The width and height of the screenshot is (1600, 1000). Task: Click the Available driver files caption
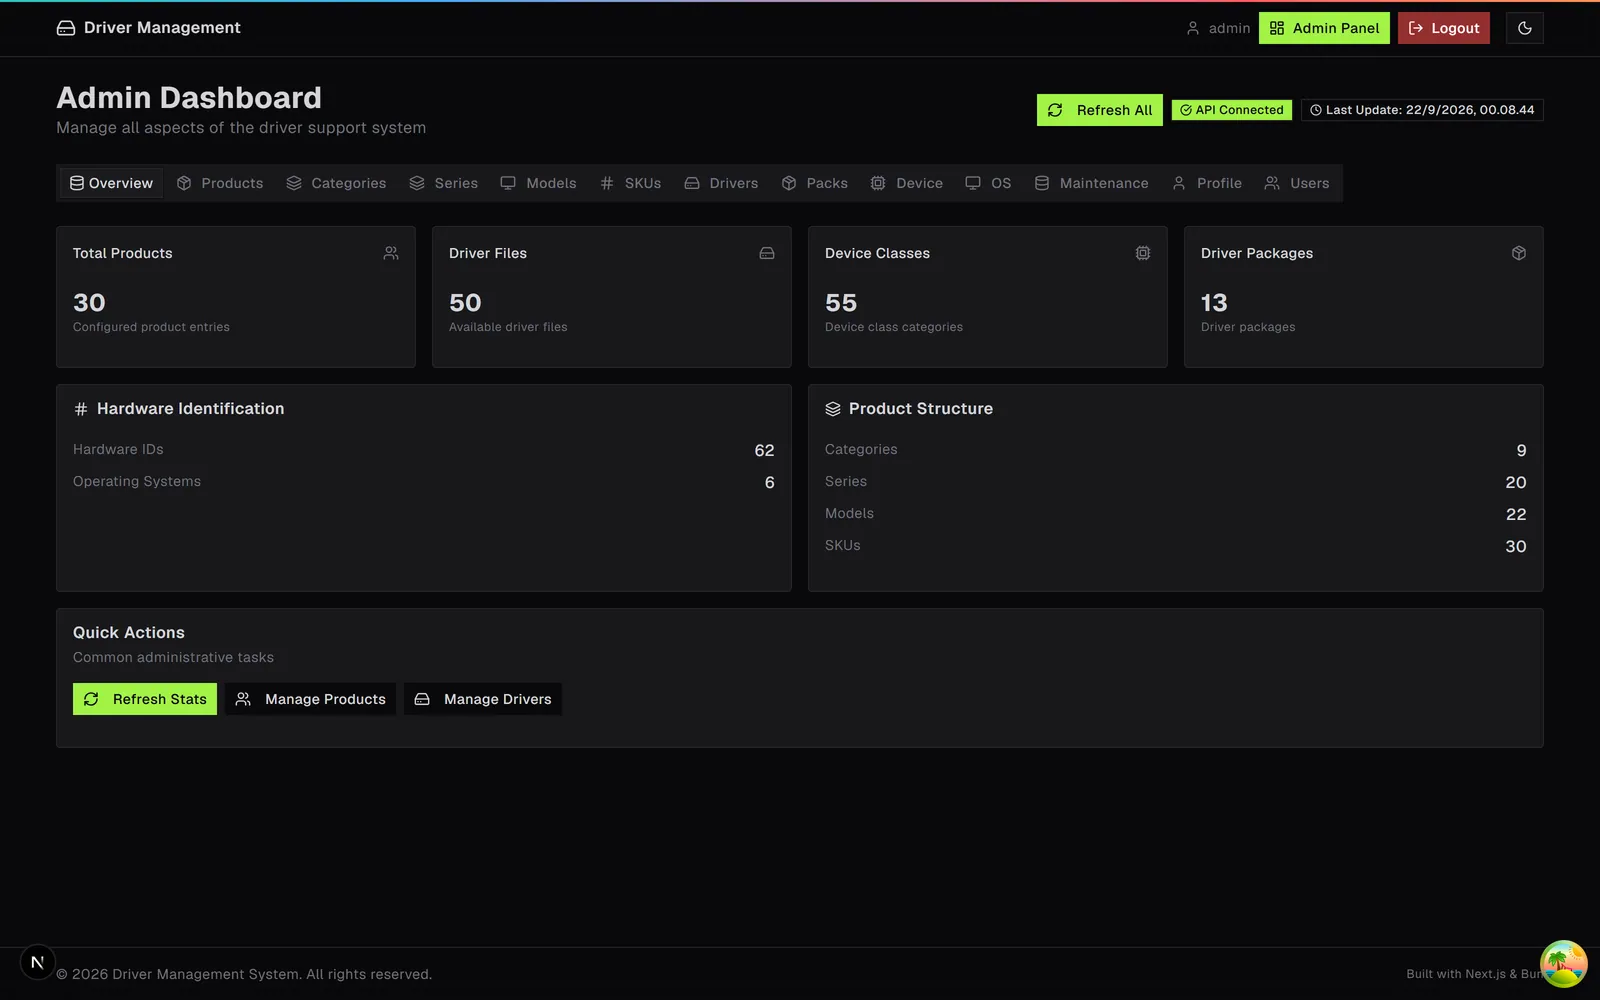tap(508, 327)
